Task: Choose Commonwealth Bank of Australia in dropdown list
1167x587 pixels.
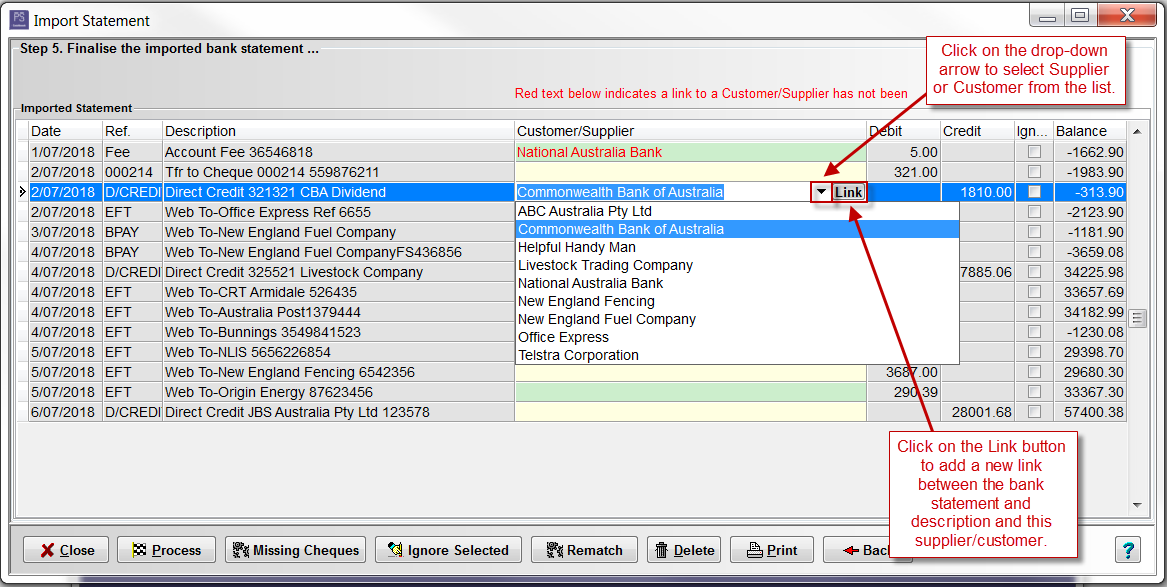Action: (737, 229)
